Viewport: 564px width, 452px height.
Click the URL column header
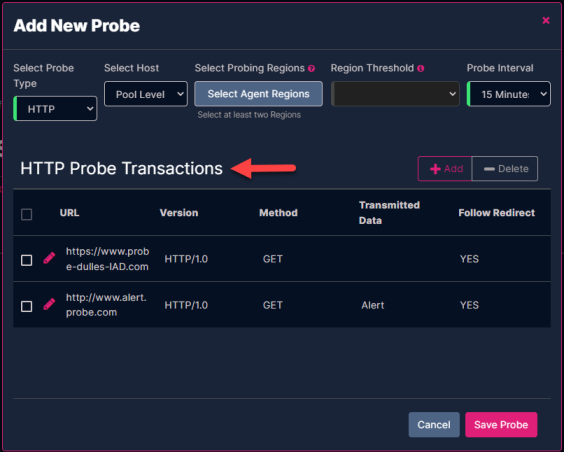coord(69,213)
